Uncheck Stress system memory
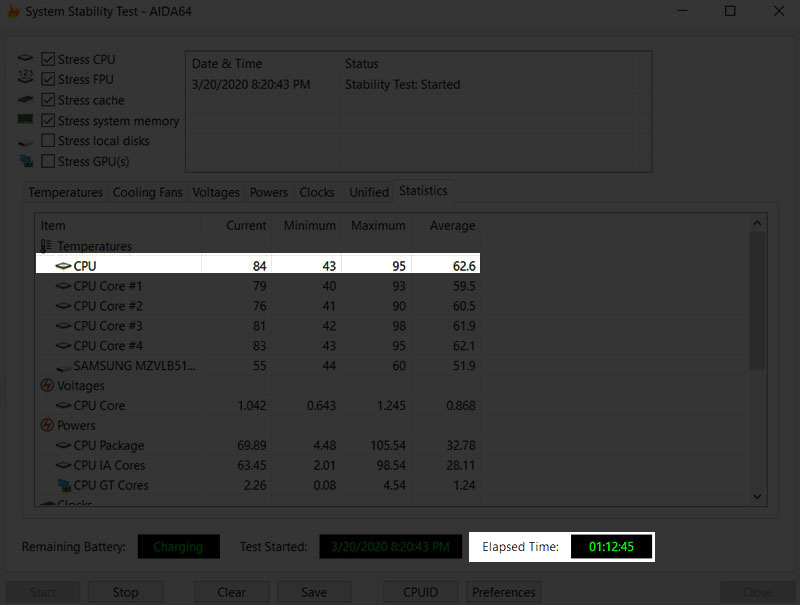Viewport: 800px width, 605px height. [x=48, y=120]
